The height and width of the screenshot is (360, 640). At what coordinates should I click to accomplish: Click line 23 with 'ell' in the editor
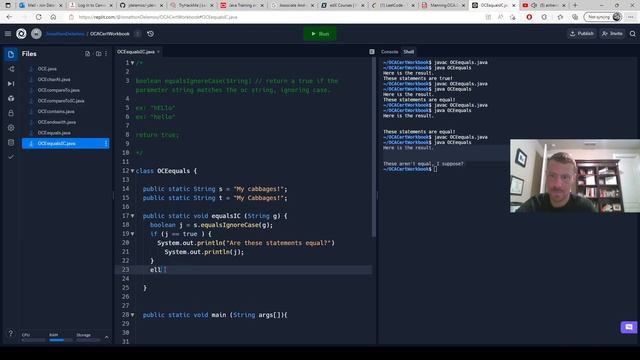click(x=244, y=270)
